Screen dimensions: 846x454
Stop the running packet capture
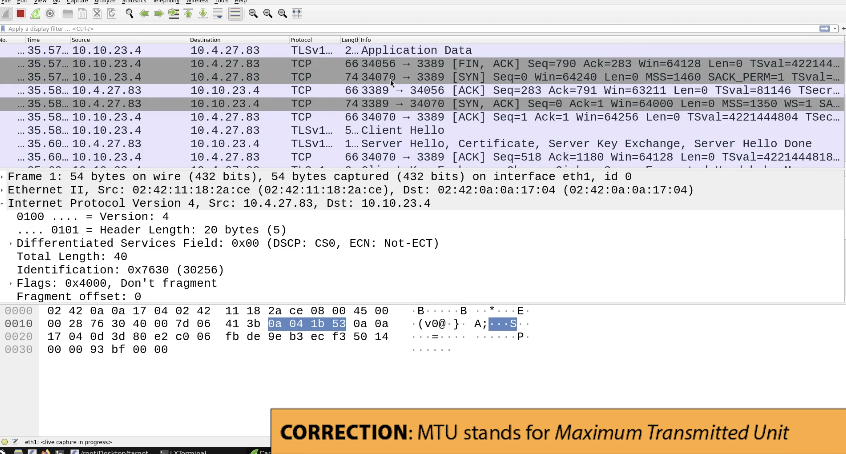click(x=20, y=14)
